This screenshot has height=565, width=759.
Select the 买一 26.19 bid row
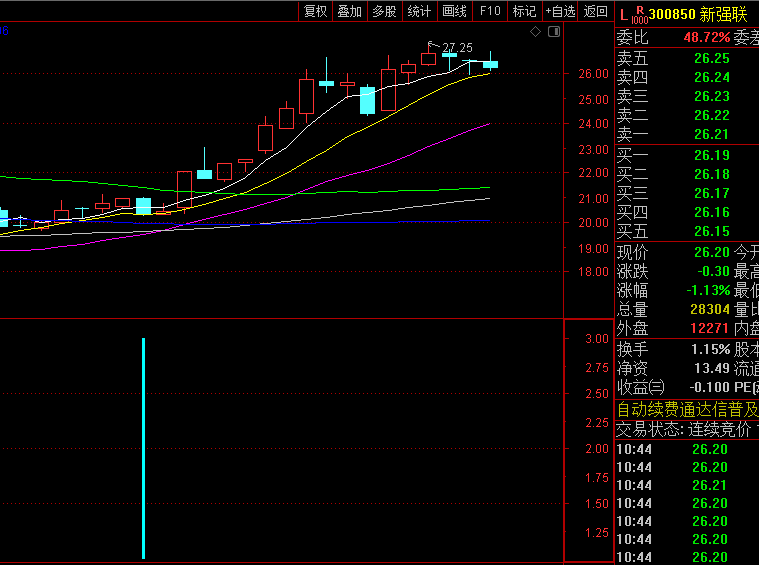point(687,155)
